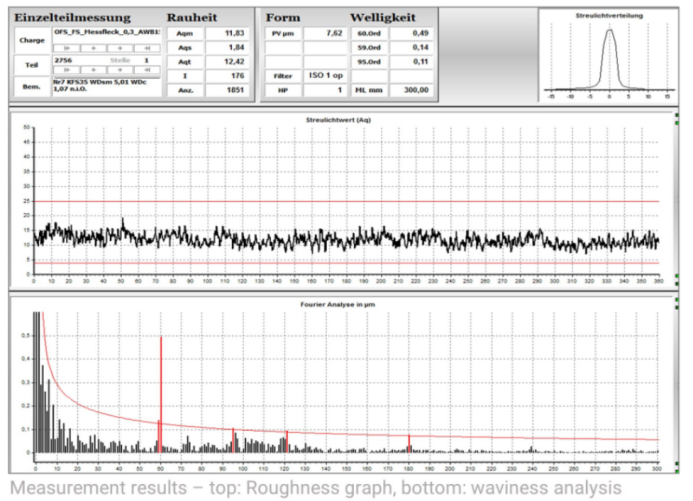Click the last-record button in Charge row
This screenshot has height=501, width=693.
145,47
